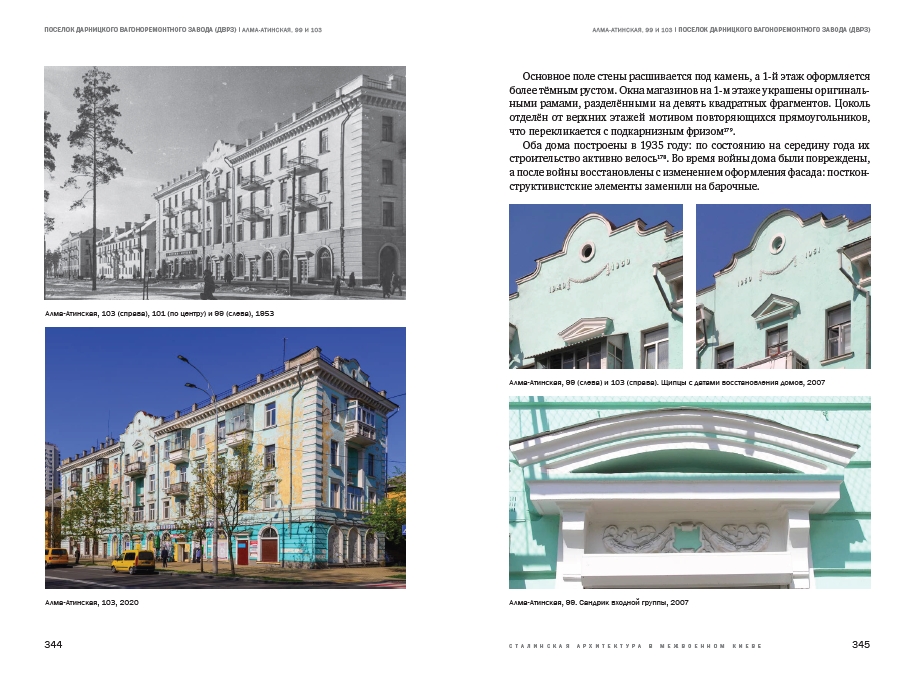This screenshot has width=919, height=673.
Task: Click page number 344
Action: click(54, 645)
